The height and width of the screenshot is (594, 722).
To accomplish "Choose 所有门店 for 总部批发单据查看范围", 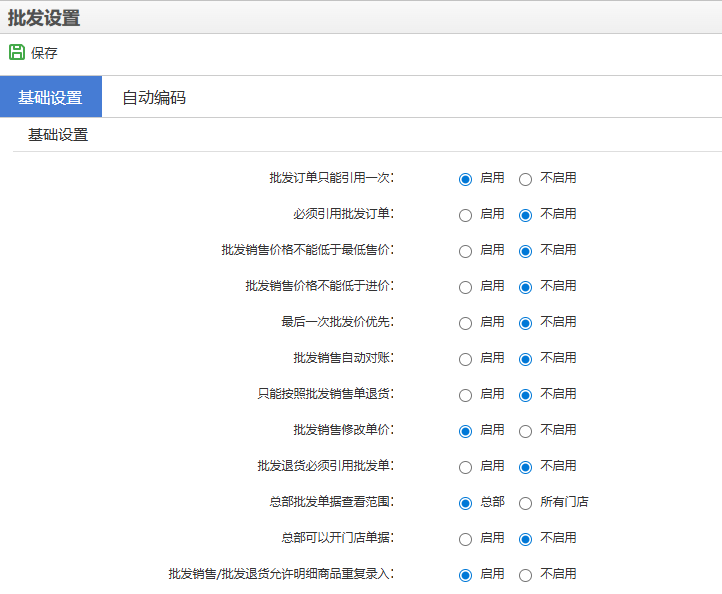I will 525,503.
